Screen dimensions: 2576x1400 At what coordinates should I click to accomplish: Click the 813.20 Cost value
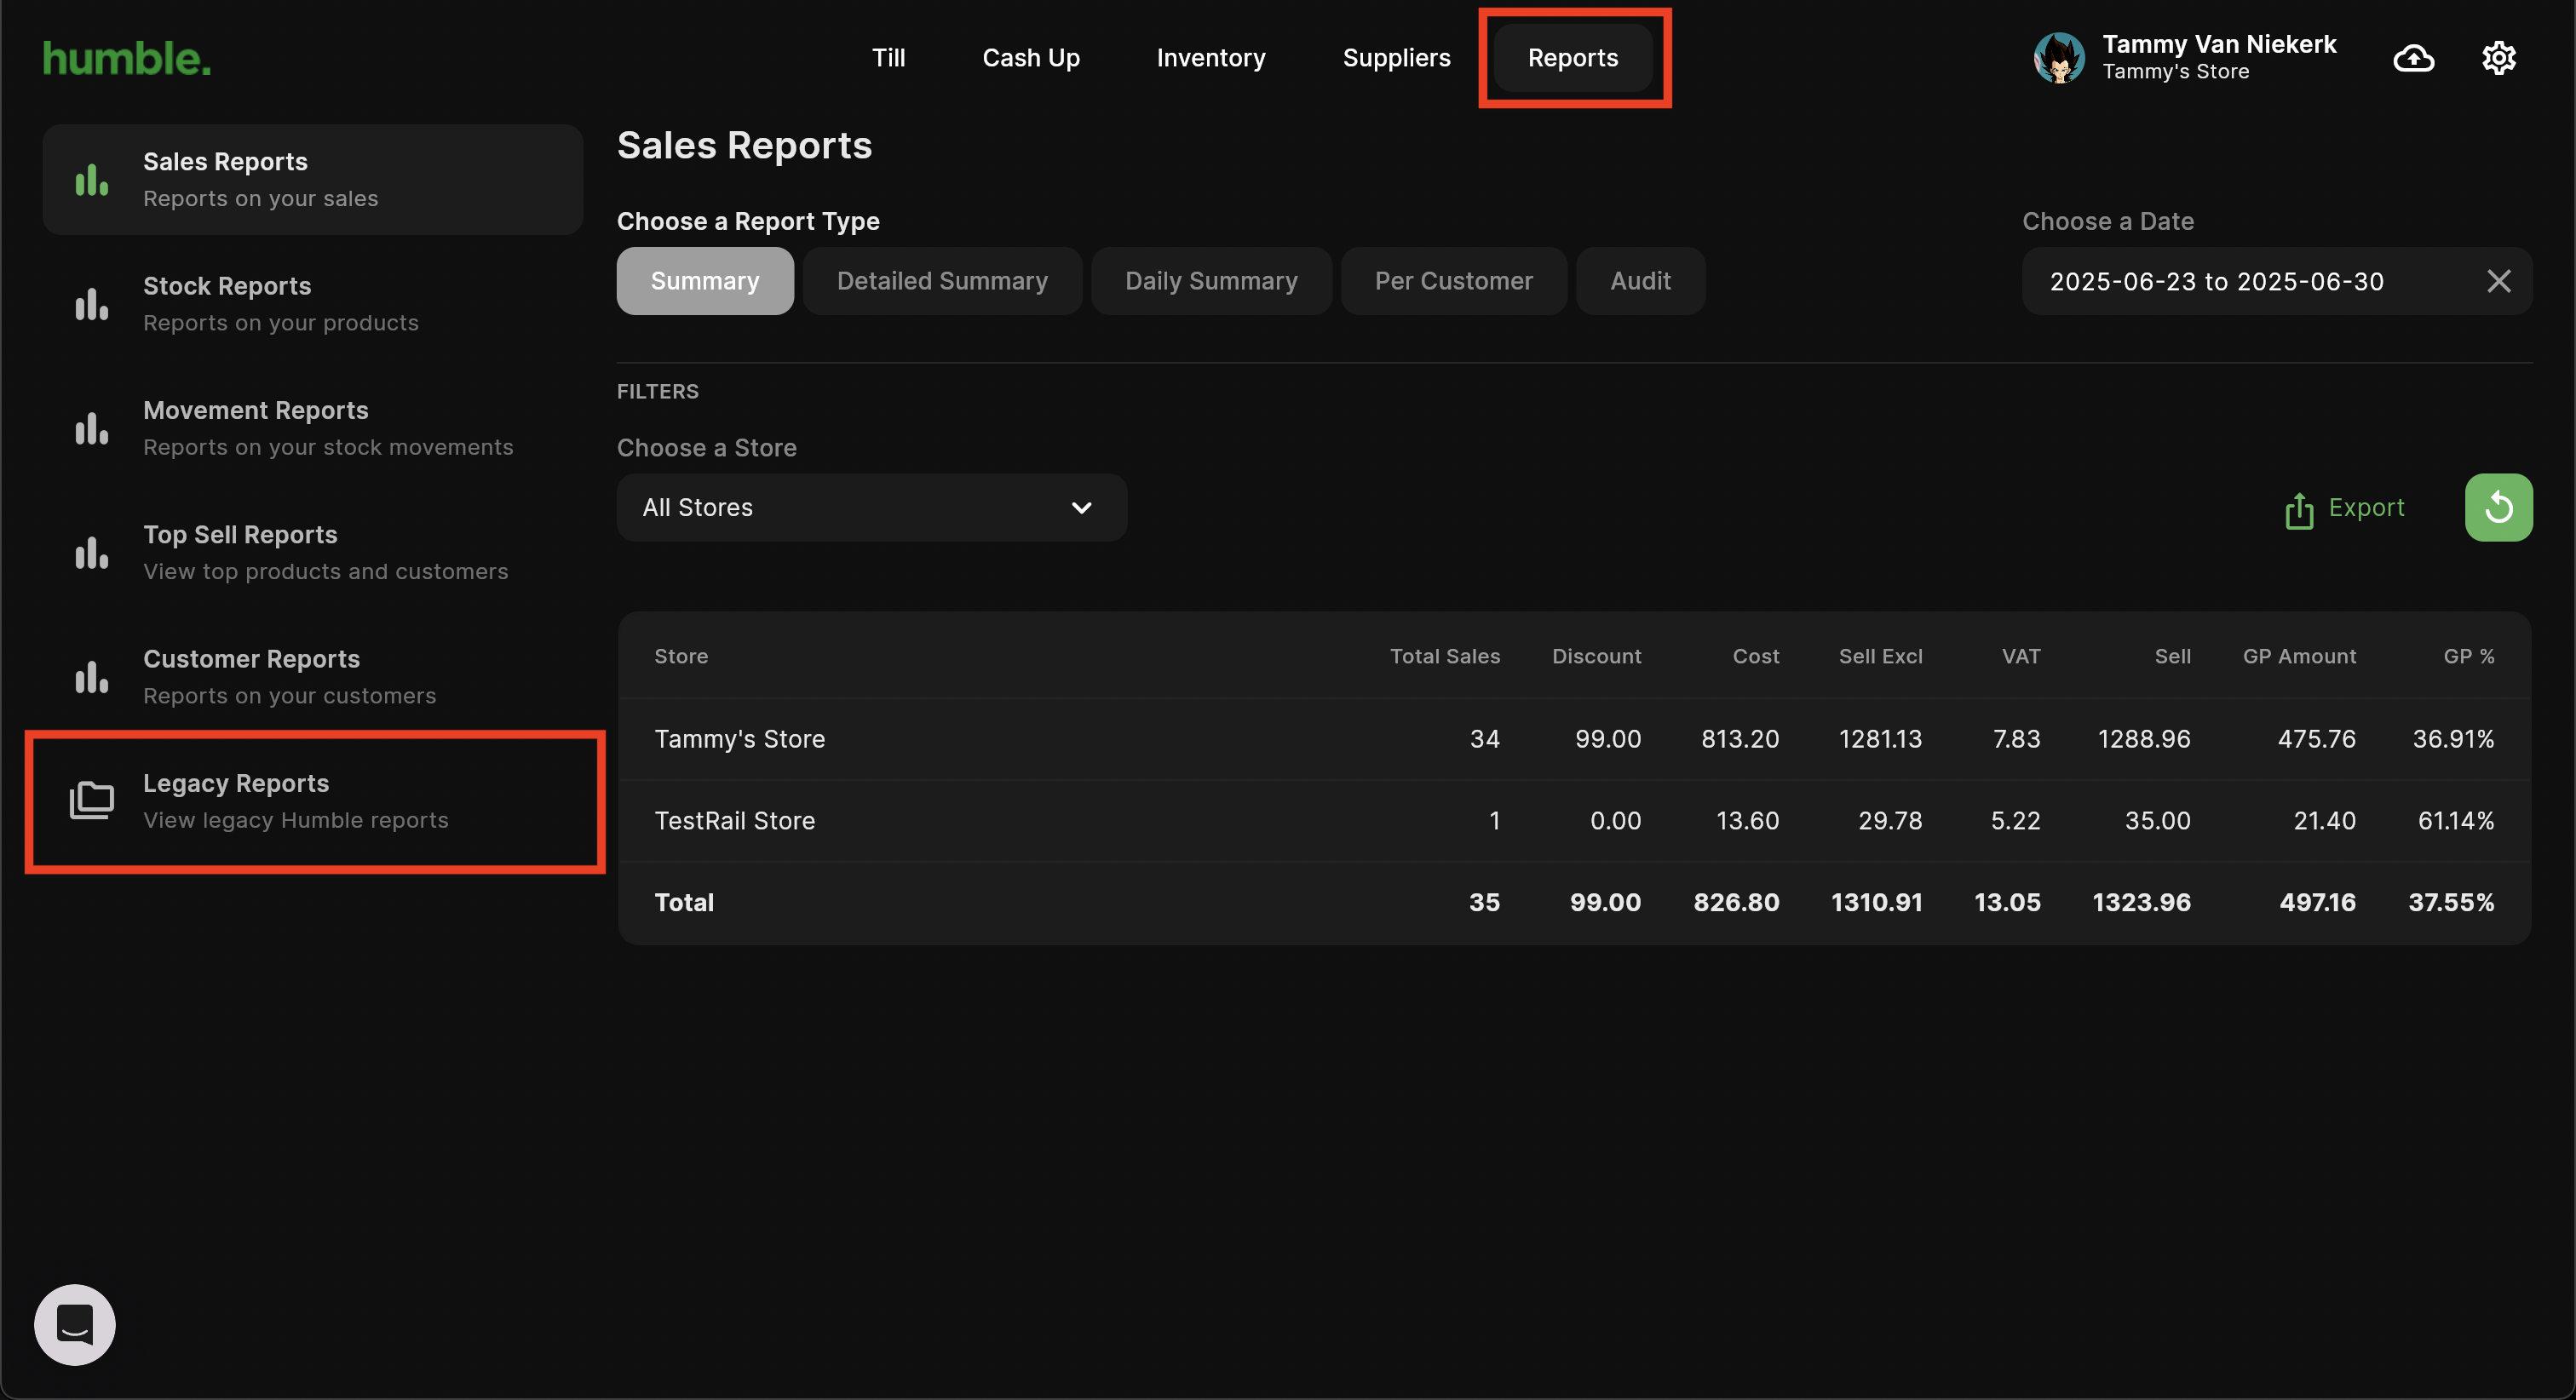pos(1740,739)
